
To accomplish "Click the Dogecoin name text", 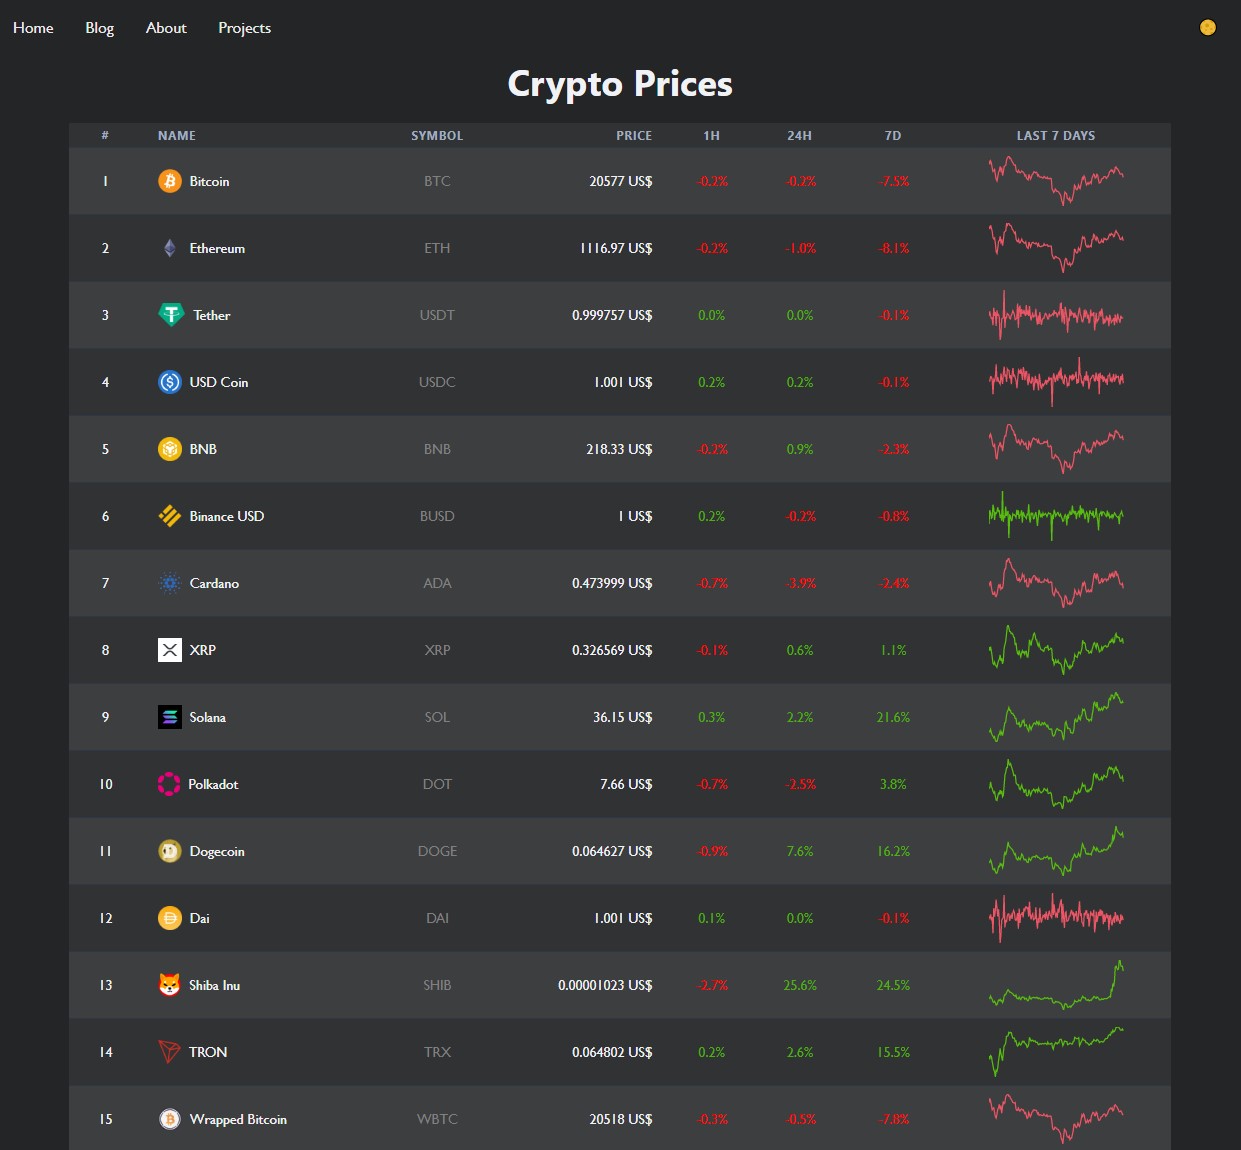I will (217, 852).
